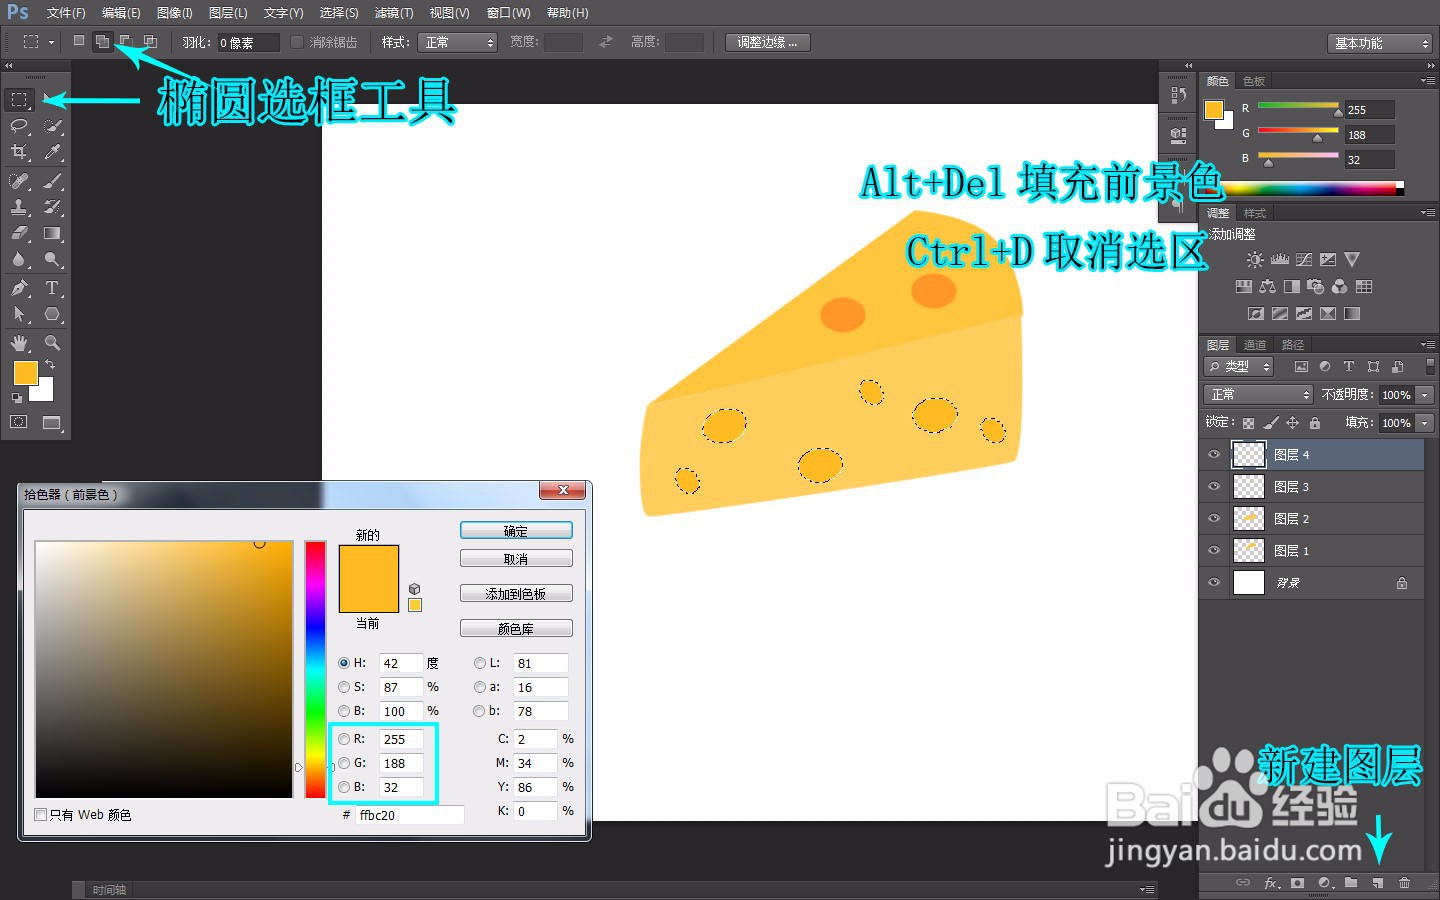Switch to the 通道 tab
The height and width of the screenshot is (900, 1440).
(x=1254, y=345)
